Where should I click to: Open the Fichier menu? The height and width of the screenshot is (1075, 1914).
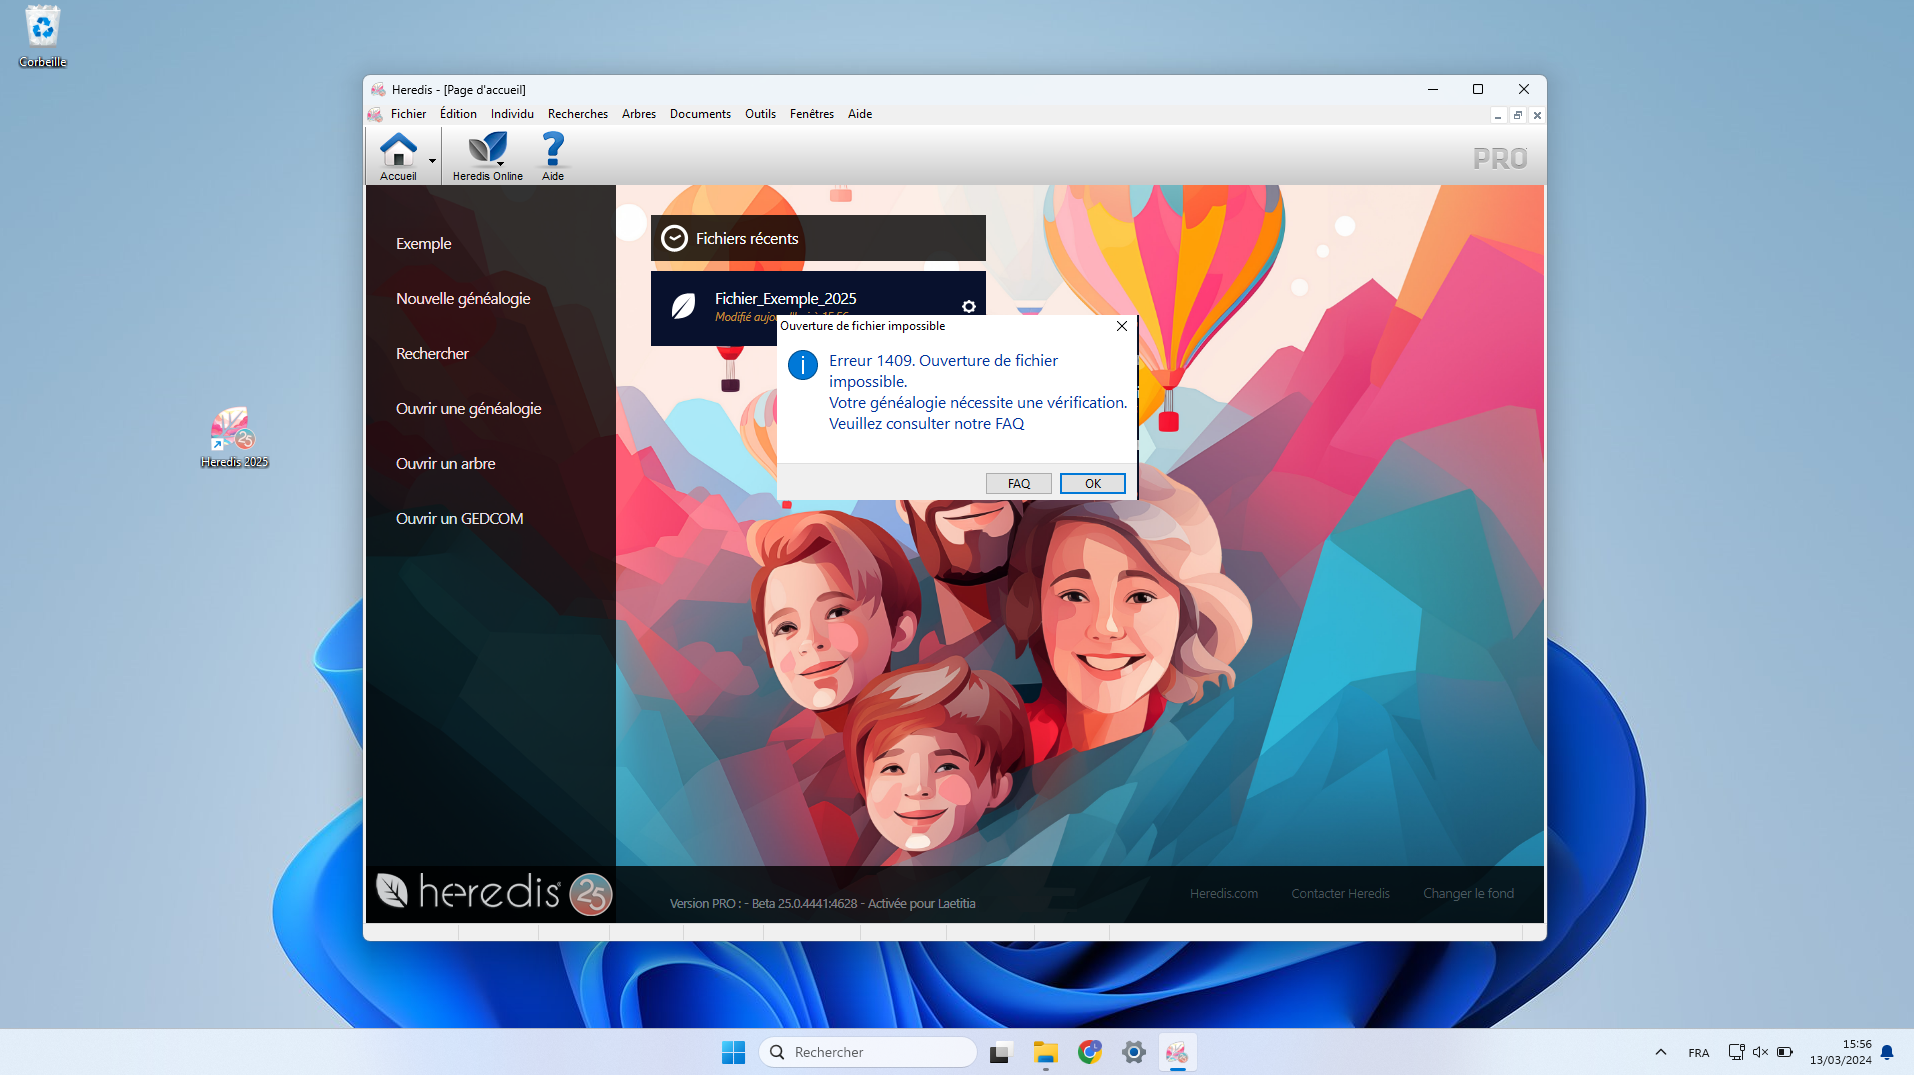point(408,114)
